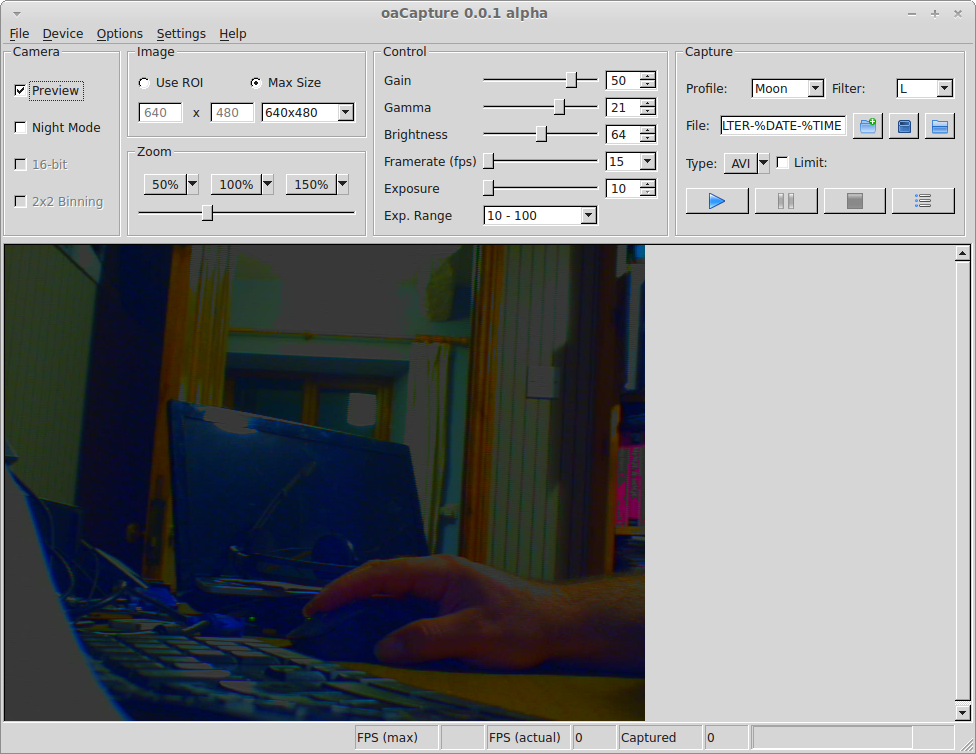Open the Profile dropdown showing Moon
Screen dimensions: 976x754
[787, 89]
